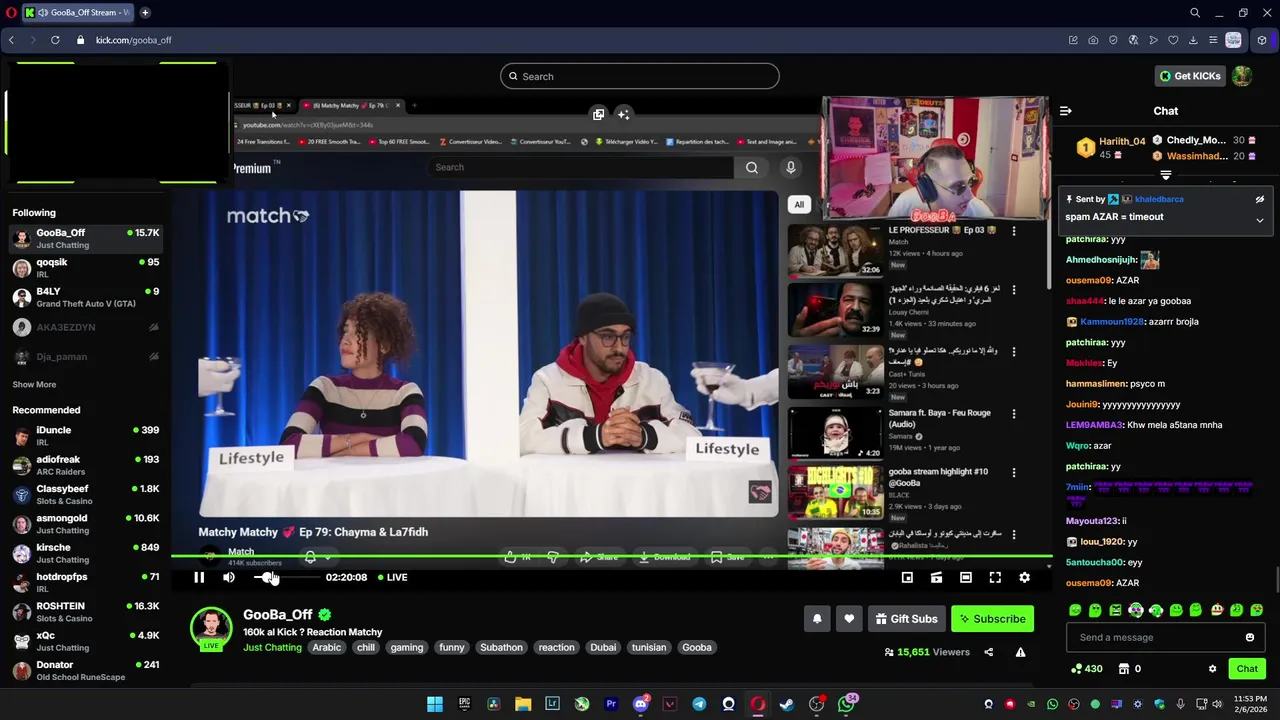
Task: Open Steam from the taskbar
Action: [x=787, y=704]
